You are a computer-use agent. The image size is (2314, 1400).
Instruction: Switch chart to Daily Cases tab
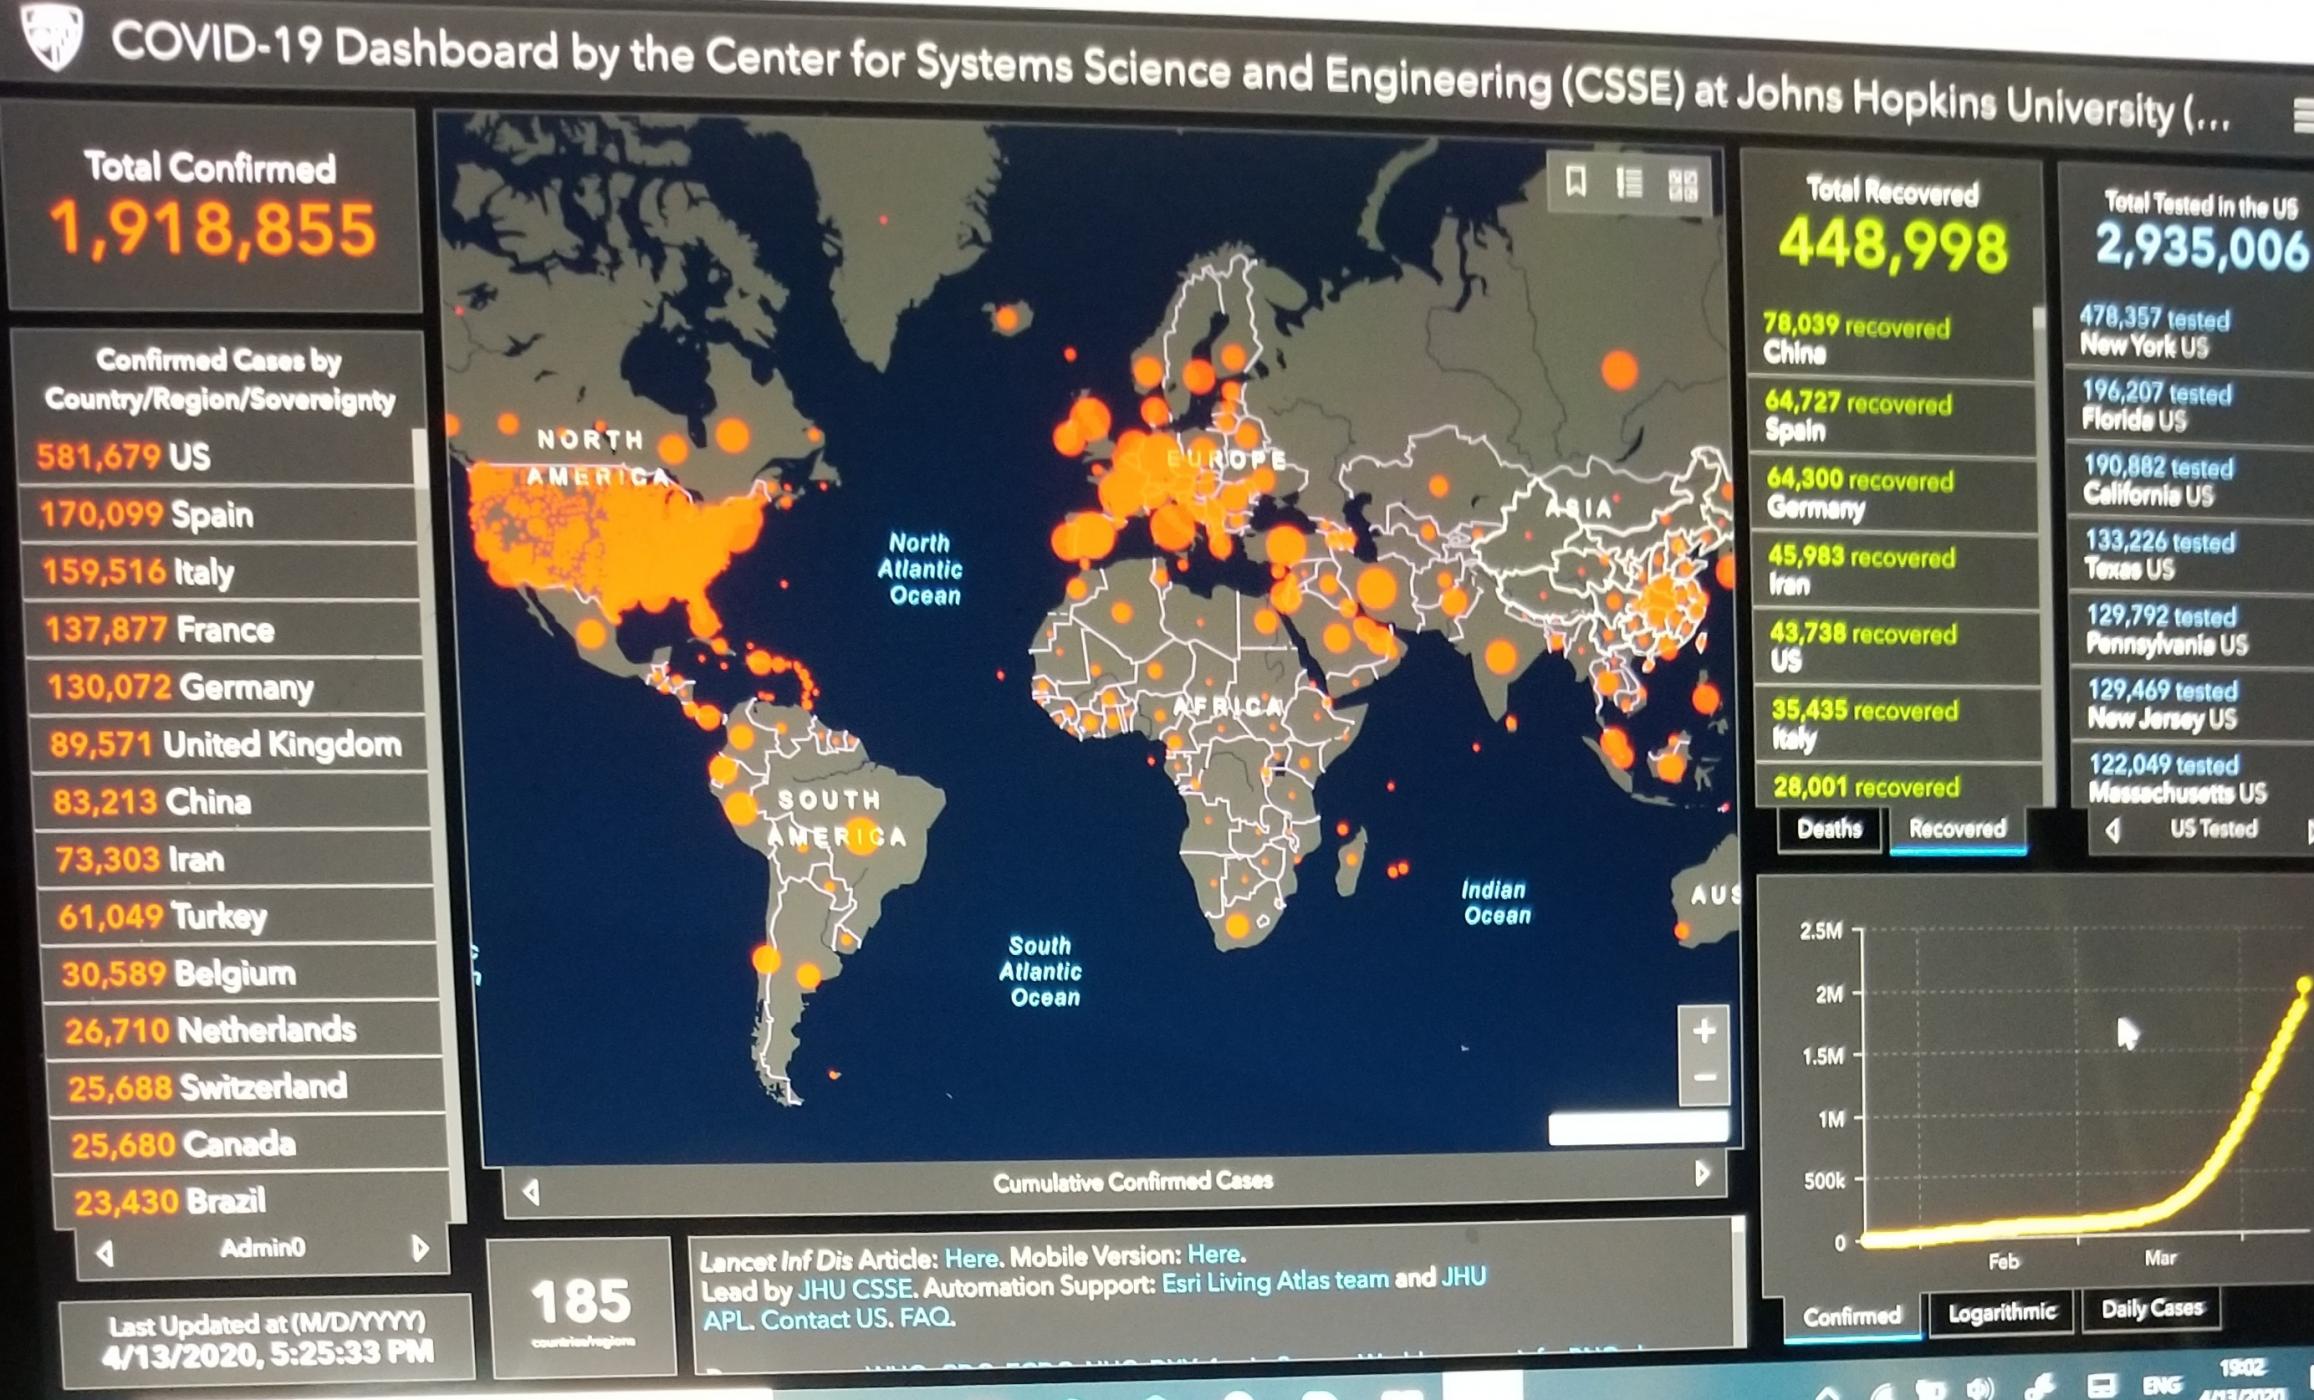(2152, 1308)
